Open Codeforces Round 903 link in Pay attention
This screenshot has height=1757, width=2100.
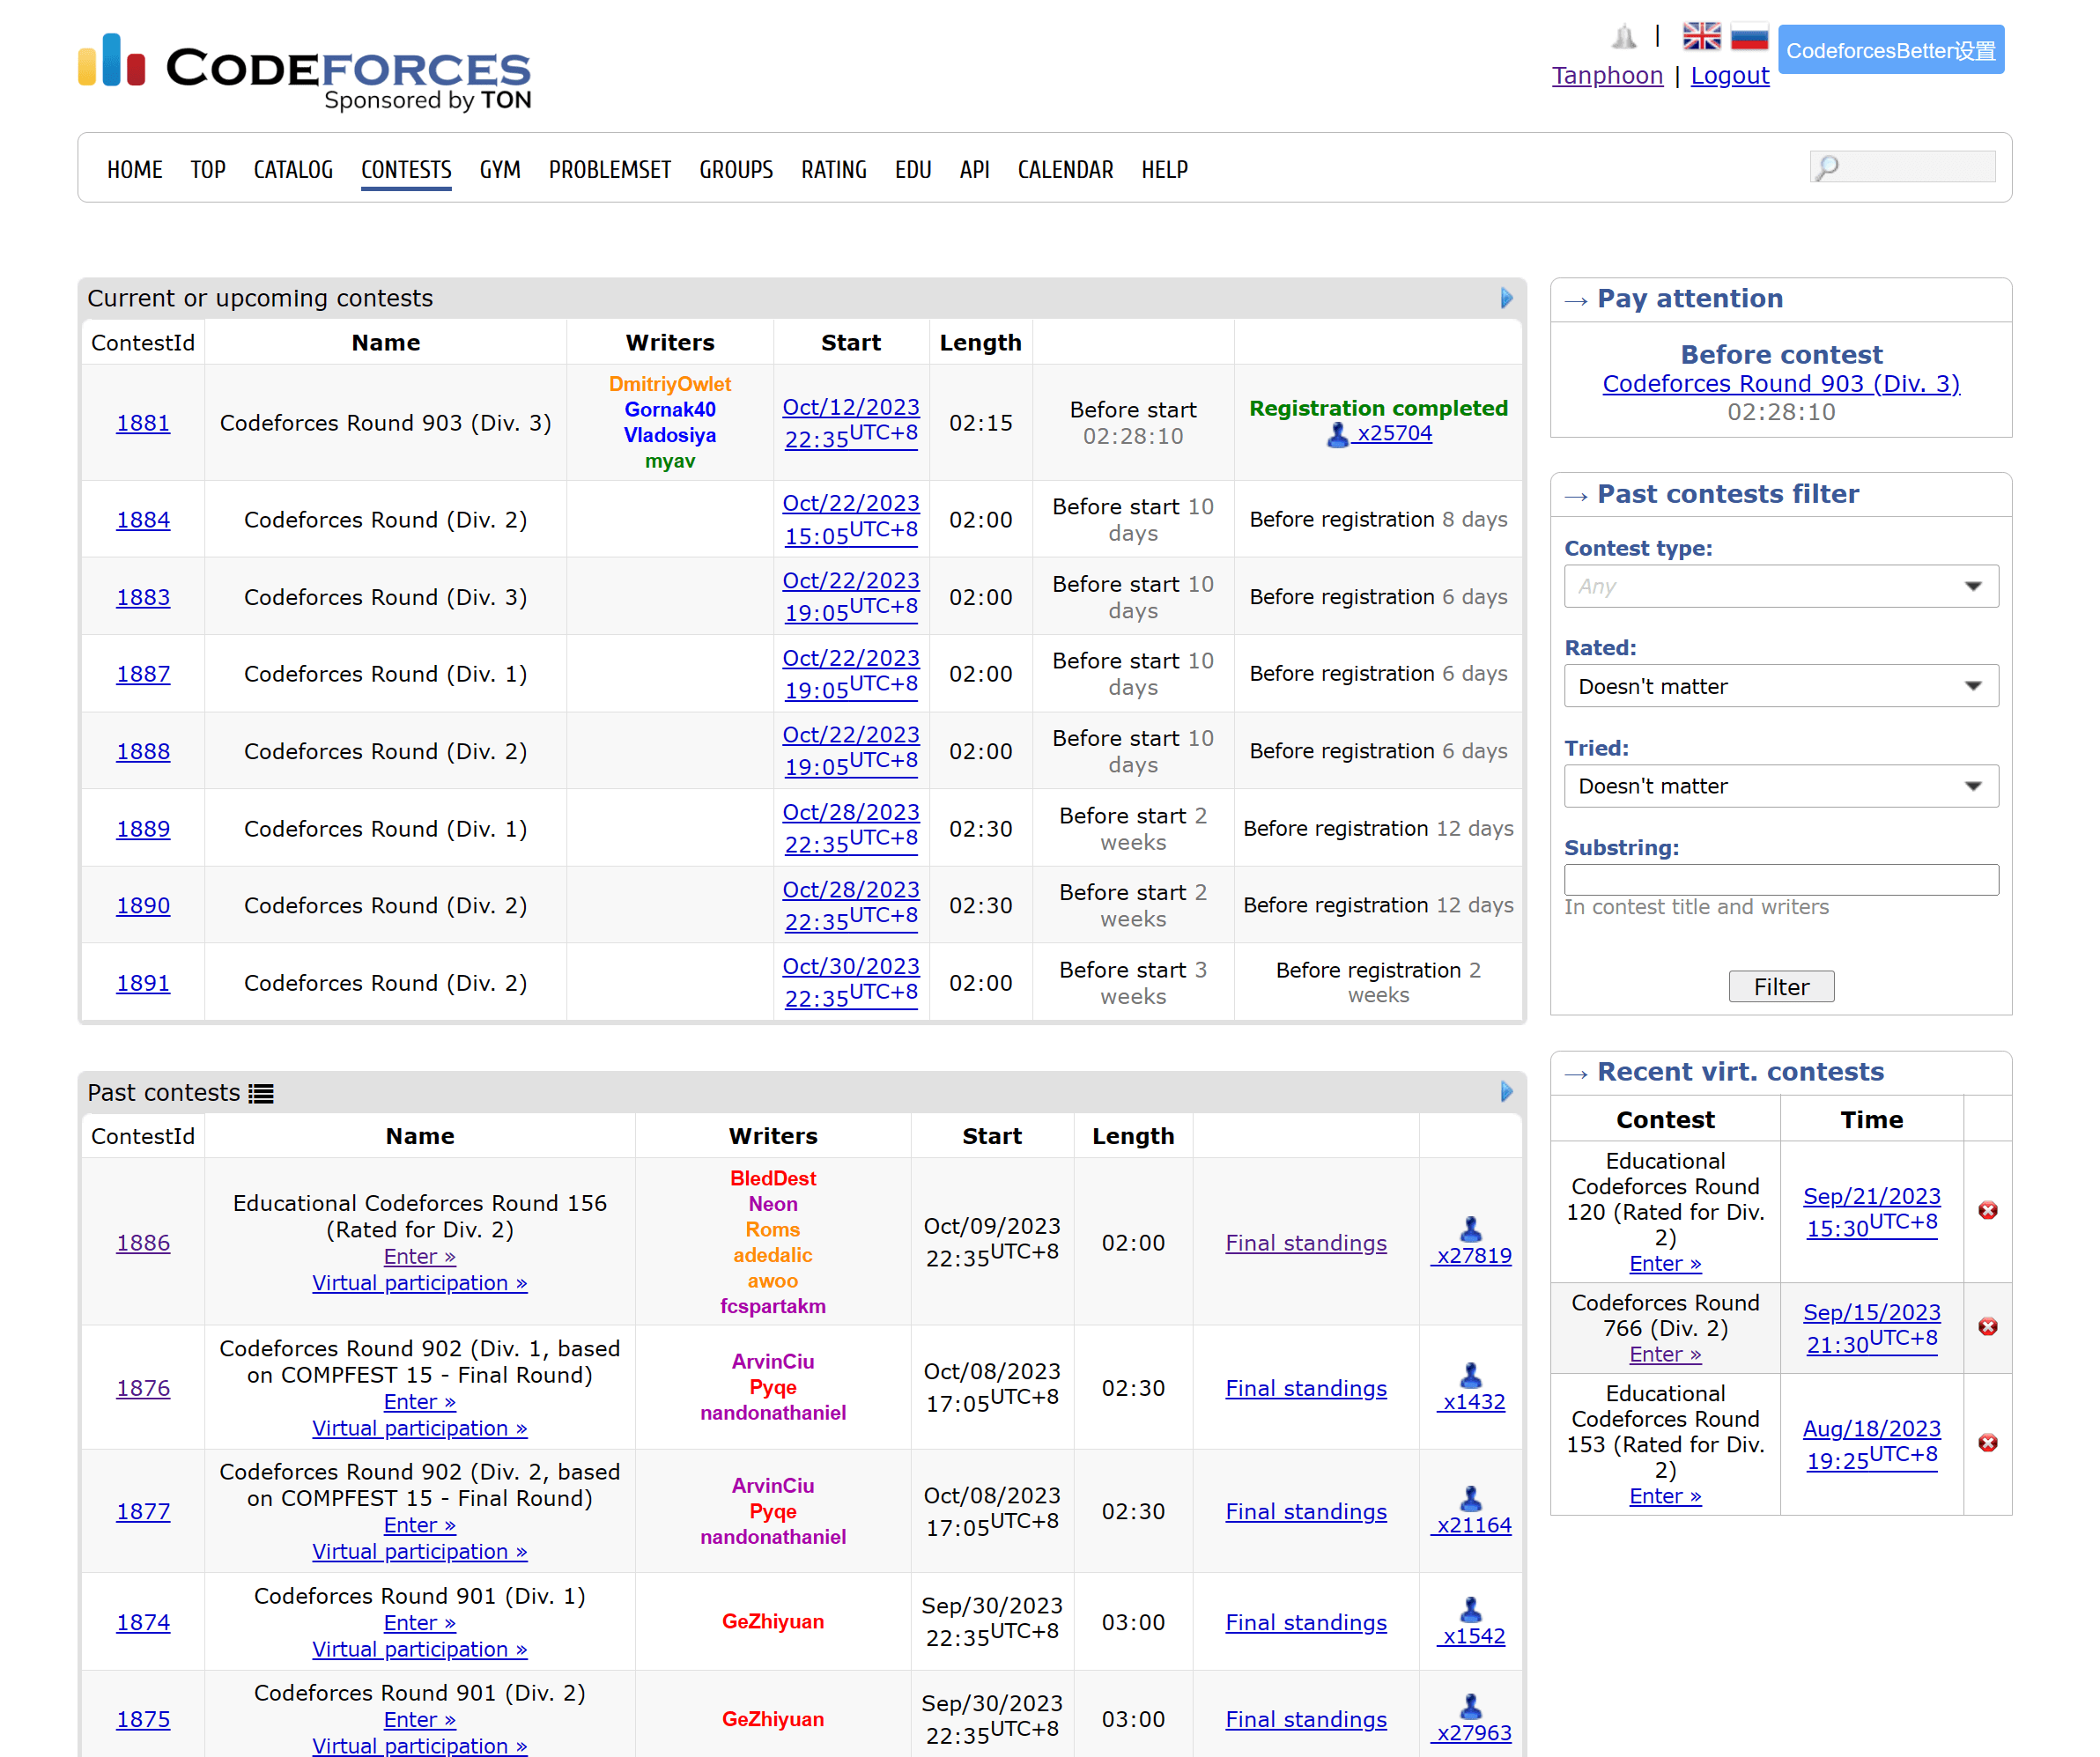coord(1780,383)
